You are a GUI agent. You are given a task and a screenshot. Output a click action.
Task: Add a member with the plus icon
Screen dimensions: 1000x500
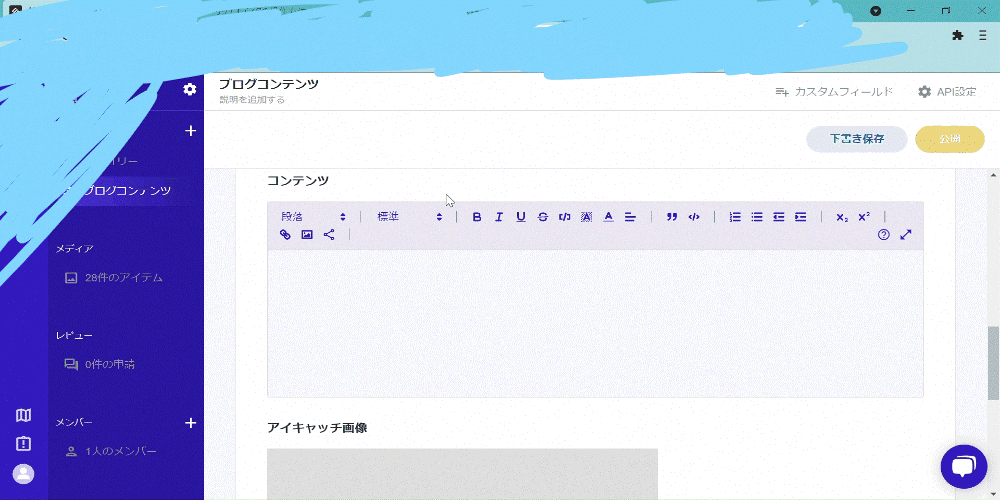190,423
